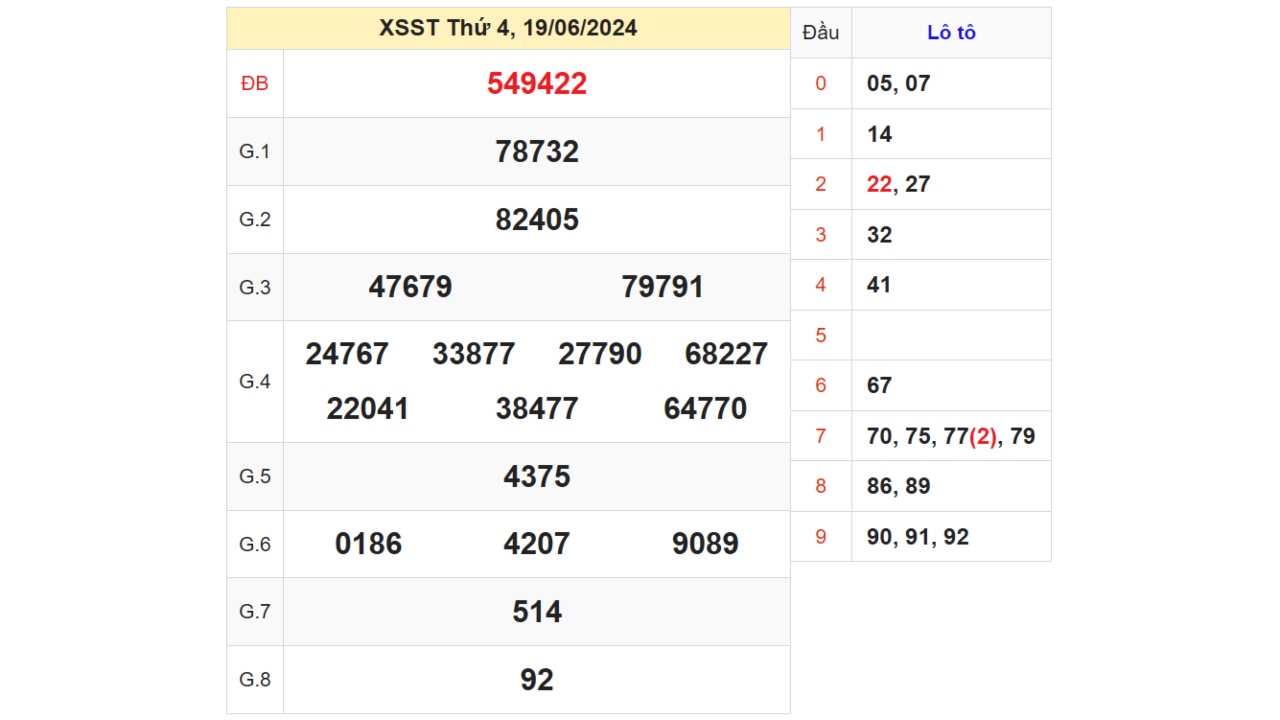Click the Đầu column header
This screenshot has height=720, width=1280.
click(x=821, y=33)
